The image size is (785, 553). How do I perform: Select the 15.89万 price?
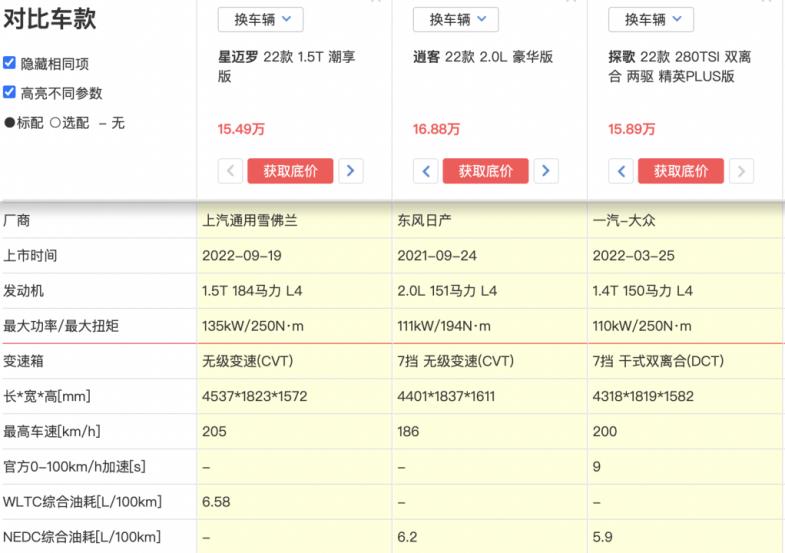(631, 129)
